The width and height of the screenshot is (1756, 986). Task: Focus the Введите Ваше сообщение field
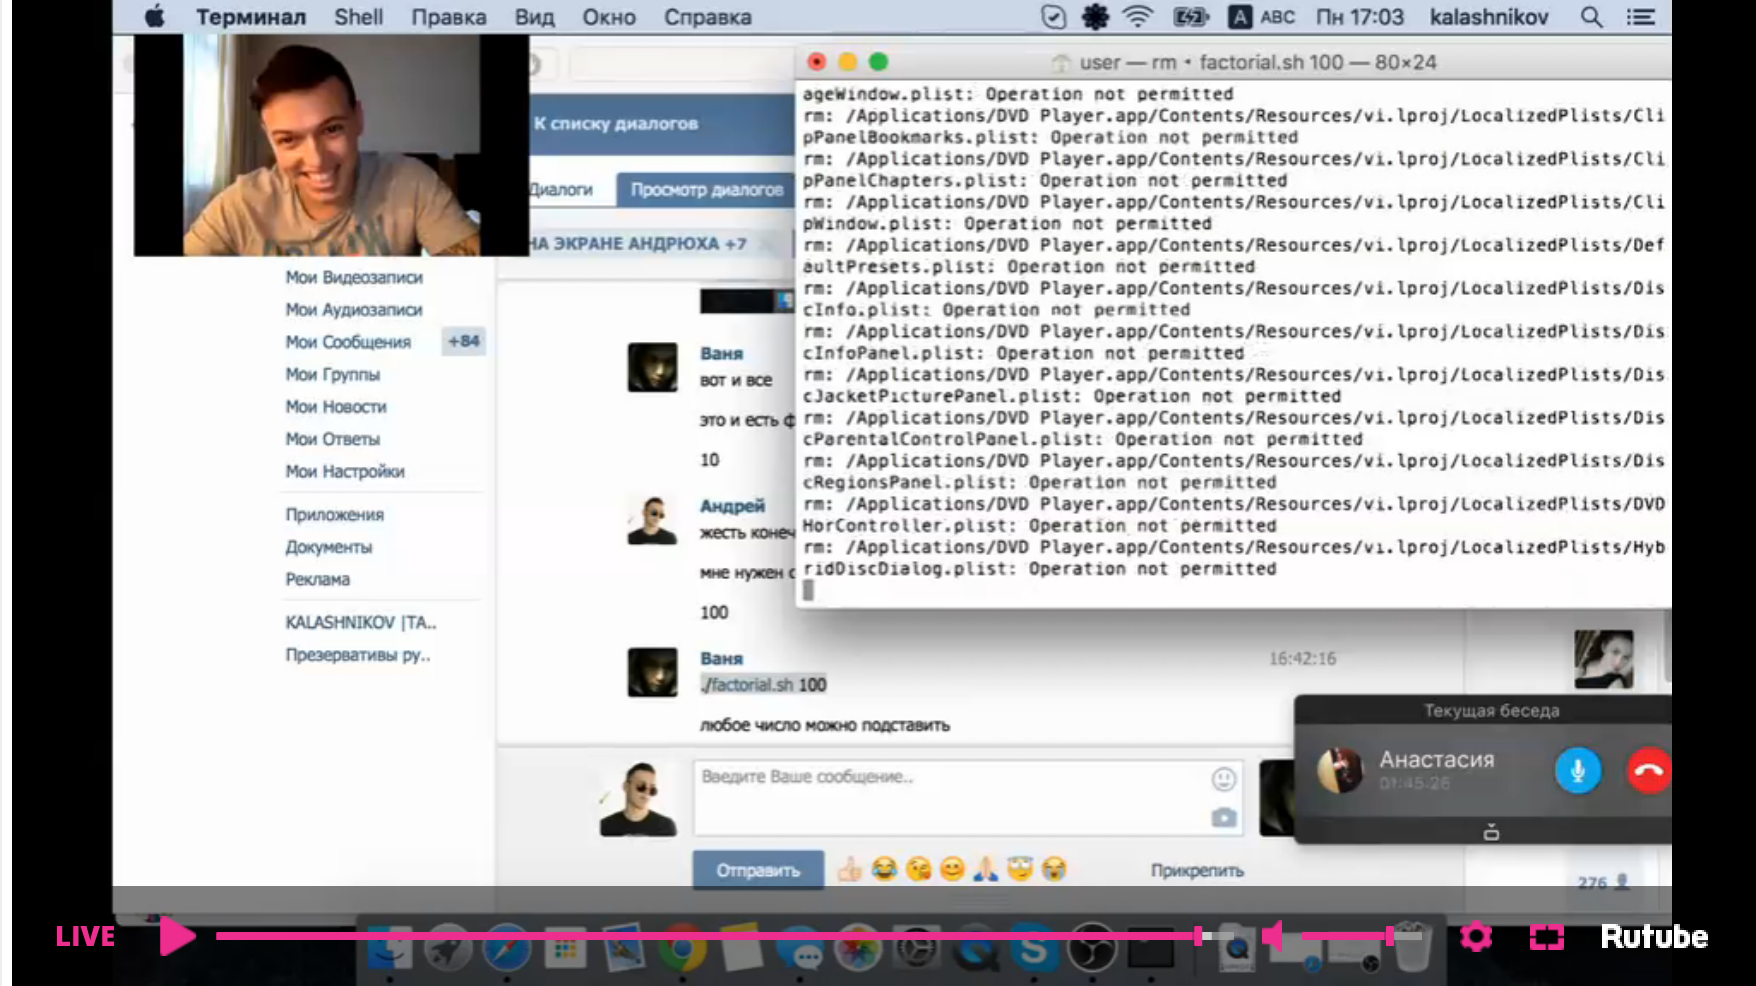click(x=968, y=797)
